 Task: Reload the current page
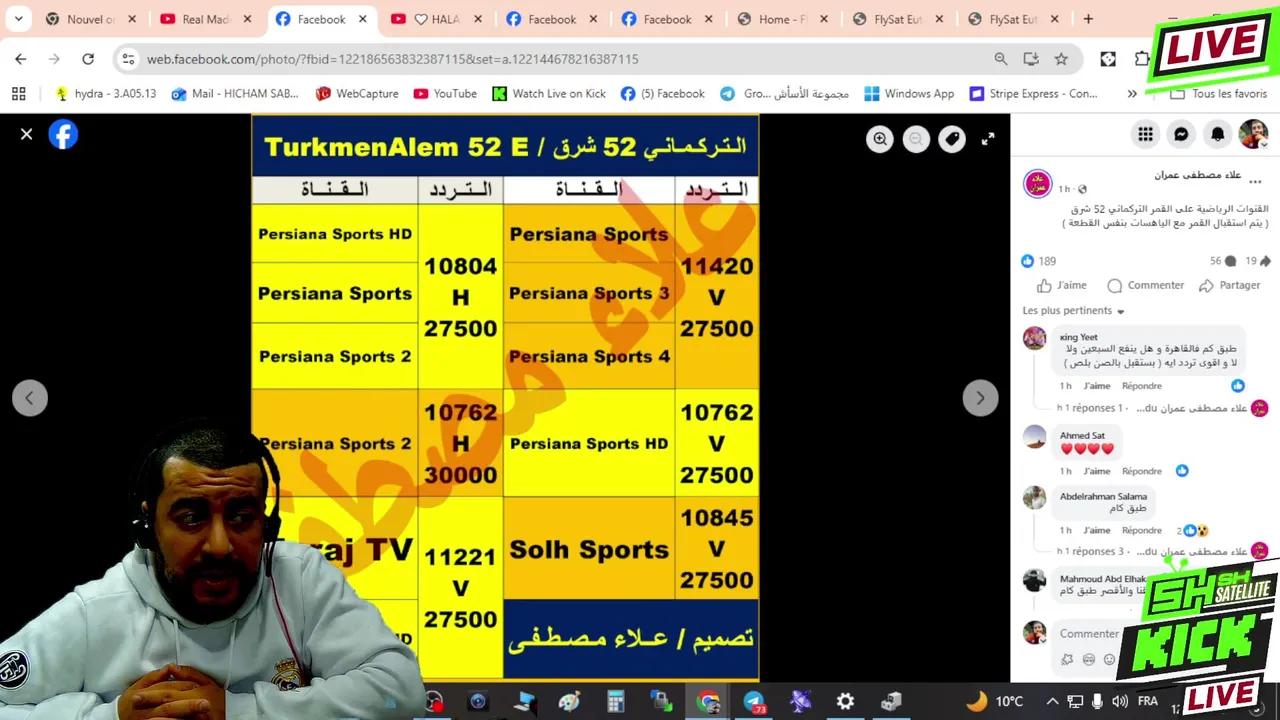tap(88, 59)
